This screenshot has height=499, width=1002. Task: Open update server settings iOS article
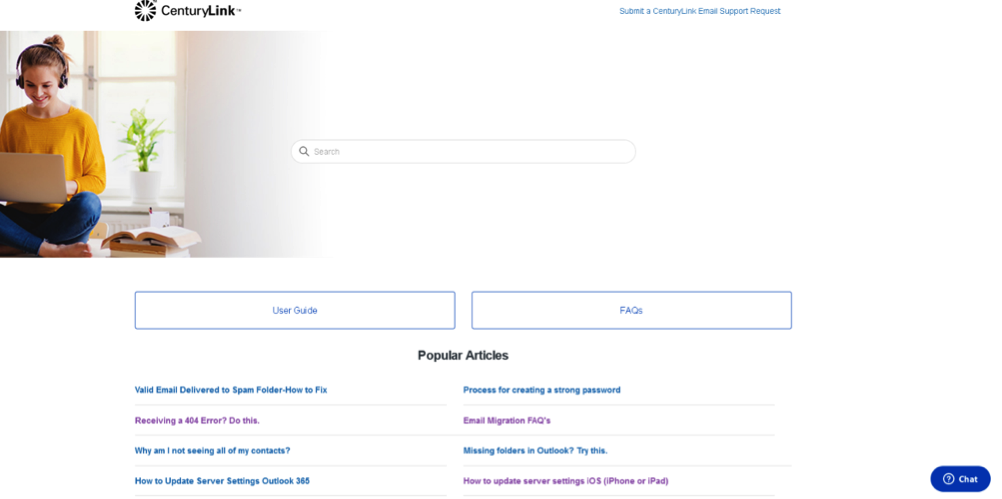click(x=566, y=480)
